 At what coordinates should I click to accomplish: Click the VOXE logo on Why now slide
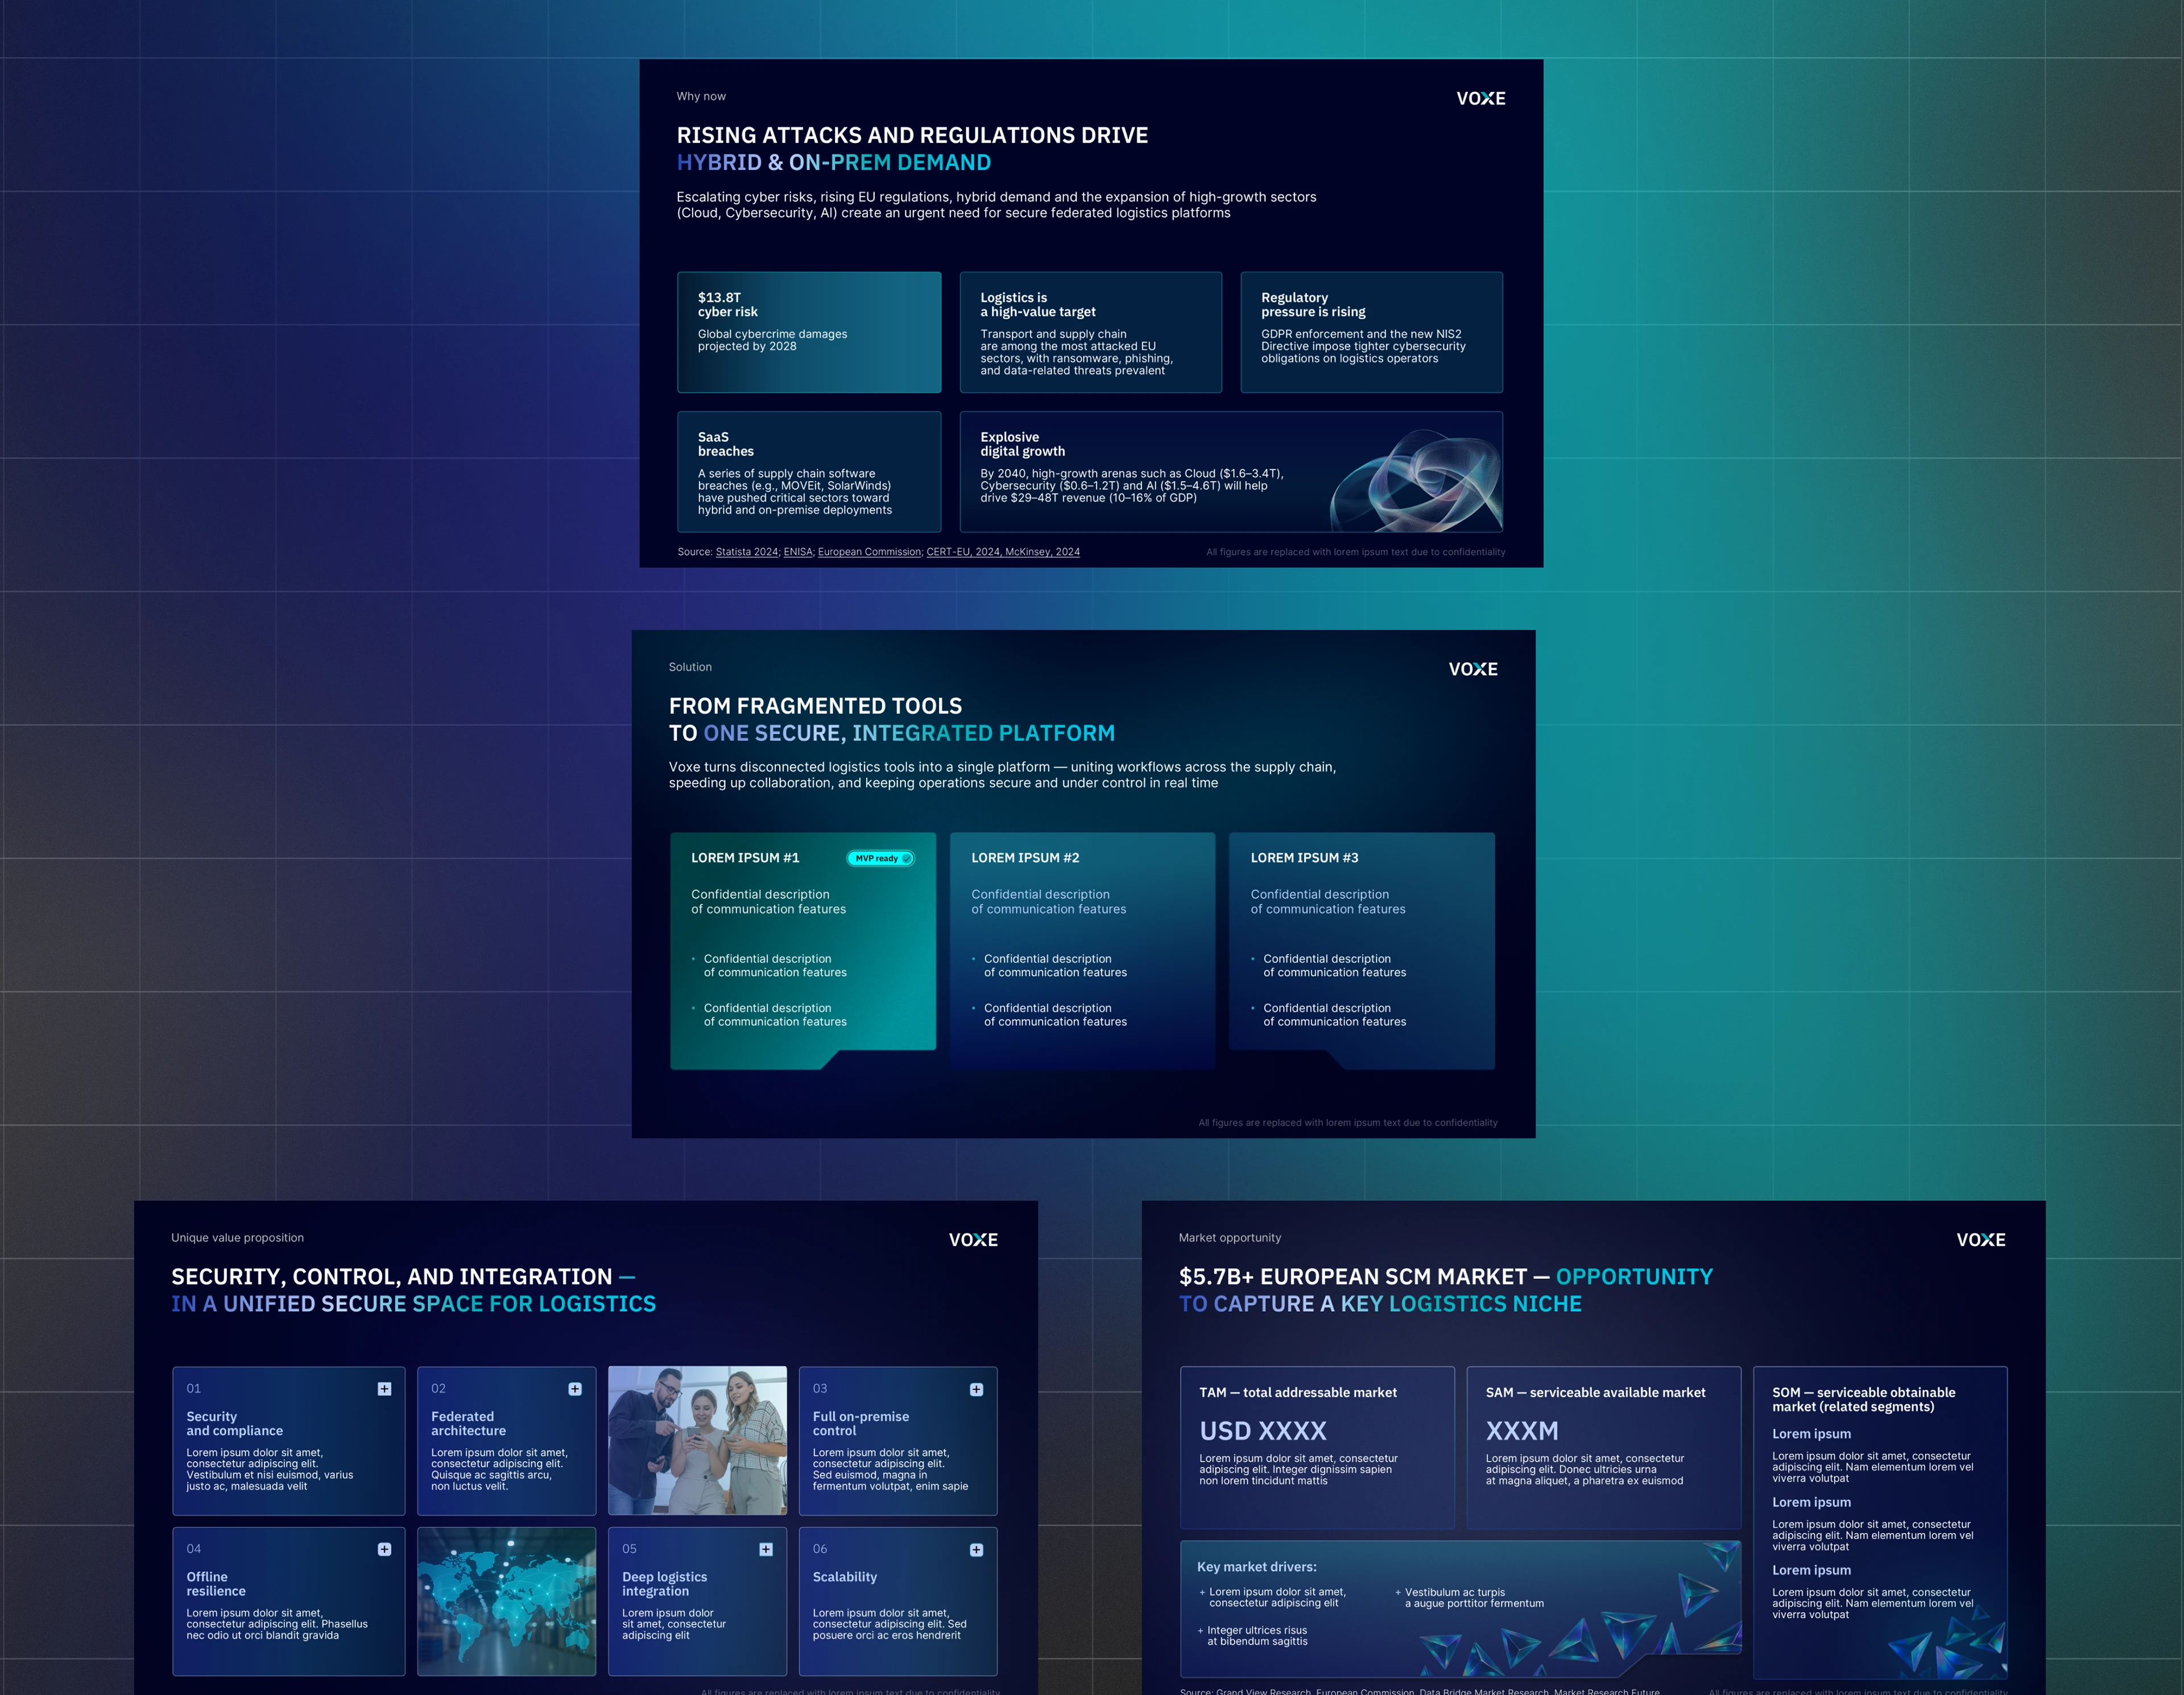[x=1480, y=98]
